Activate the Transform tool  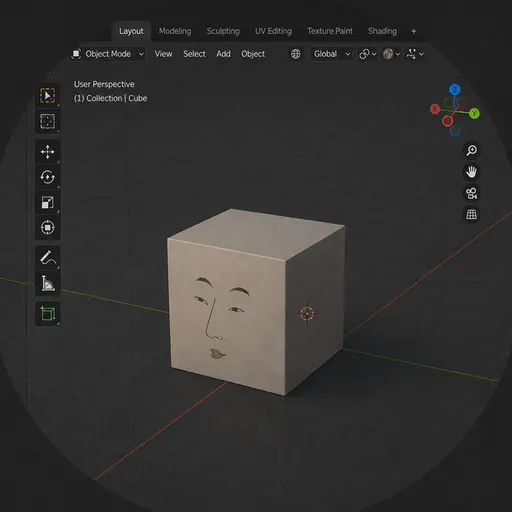click(48, 228)
